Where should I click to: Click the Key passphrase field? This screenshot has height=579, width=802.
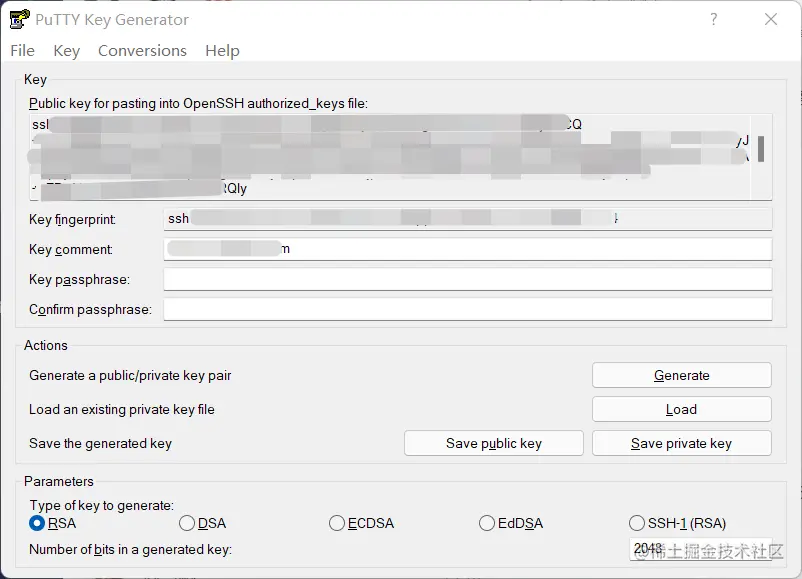(x=467, y=280)
